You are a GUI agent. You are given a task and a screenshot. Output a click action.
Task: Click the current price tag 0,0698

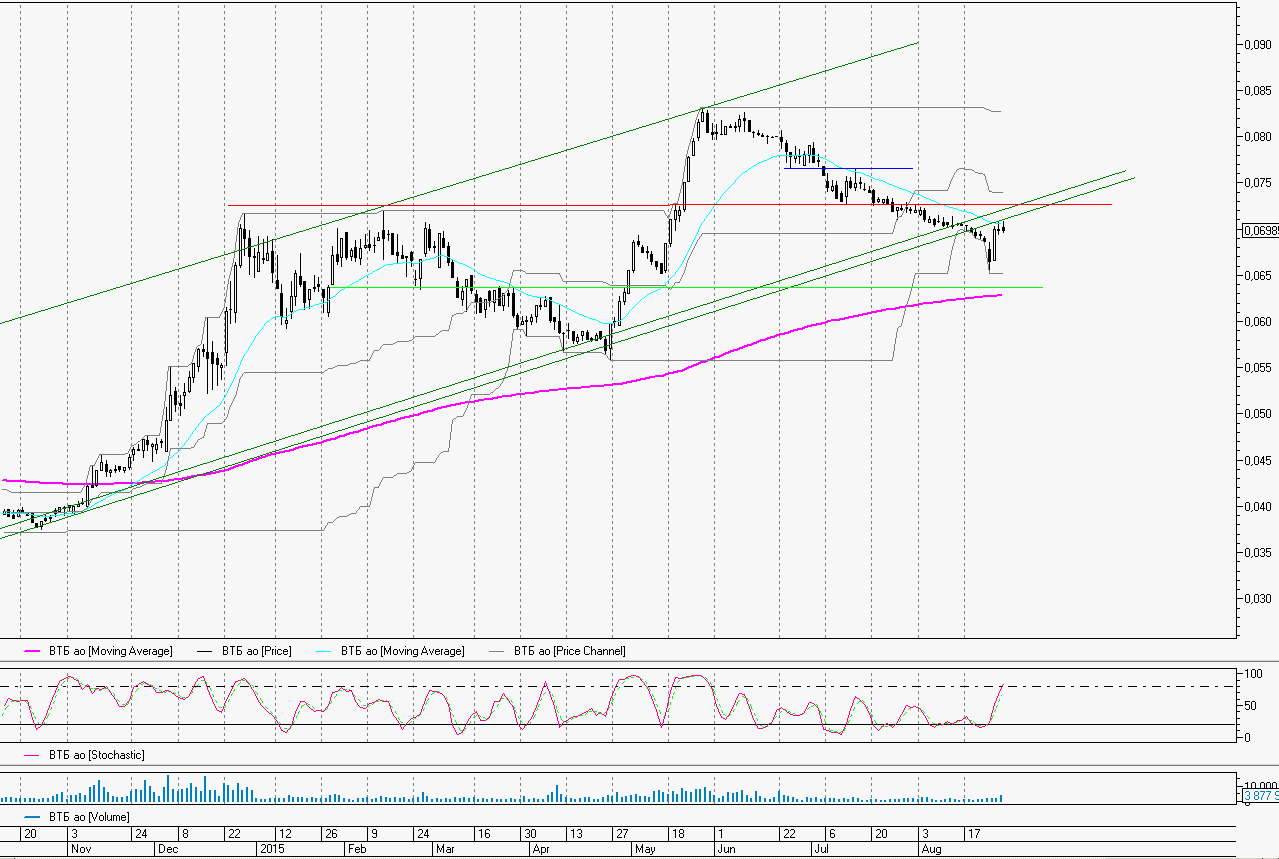pos(1259,230)
